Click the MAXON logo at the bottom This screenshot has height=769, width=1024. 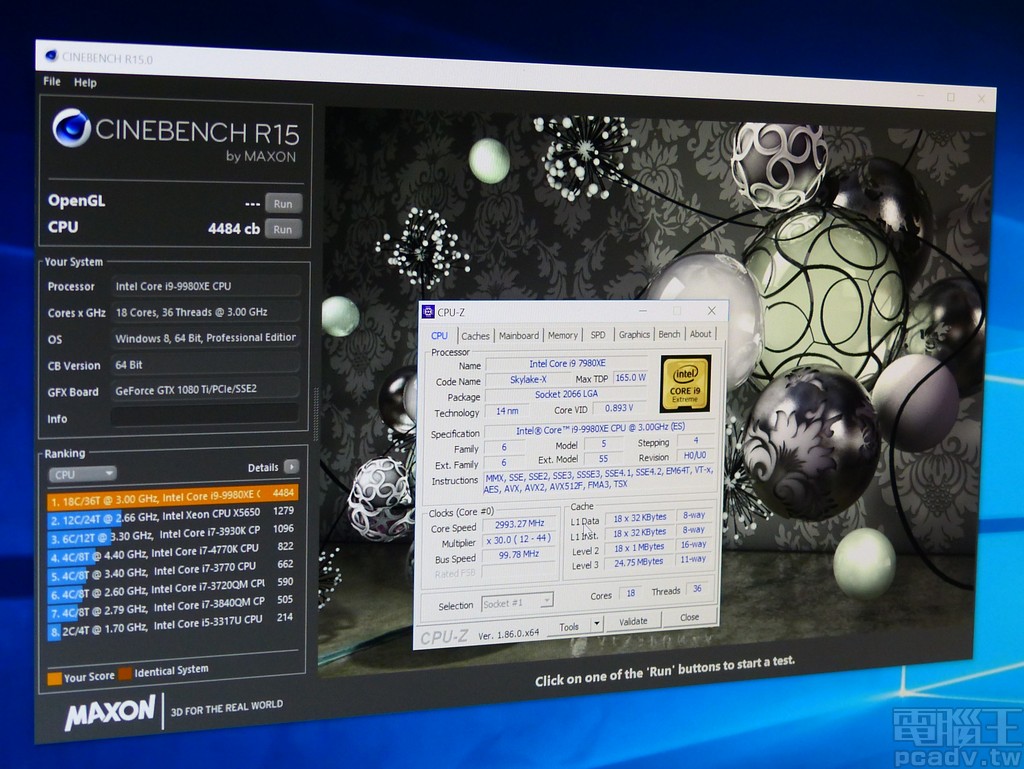[x=110, y=712]
